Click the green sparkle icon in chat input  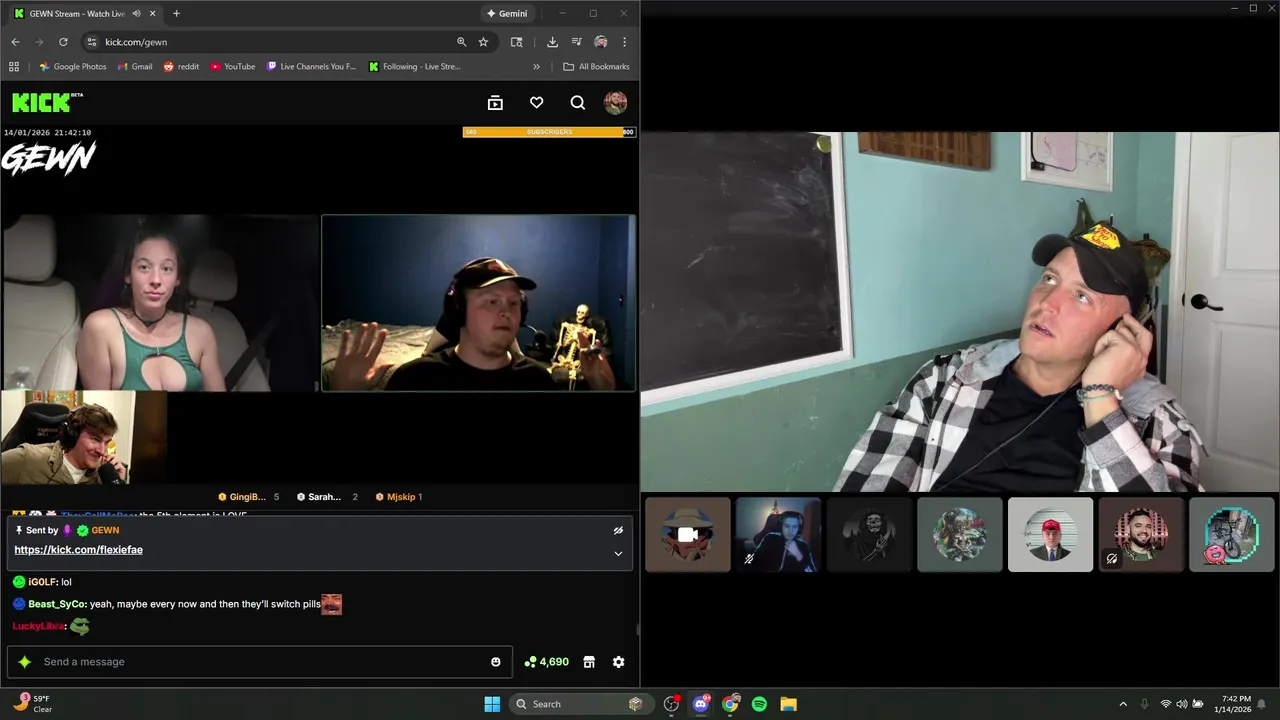click(x=25, y=662)
